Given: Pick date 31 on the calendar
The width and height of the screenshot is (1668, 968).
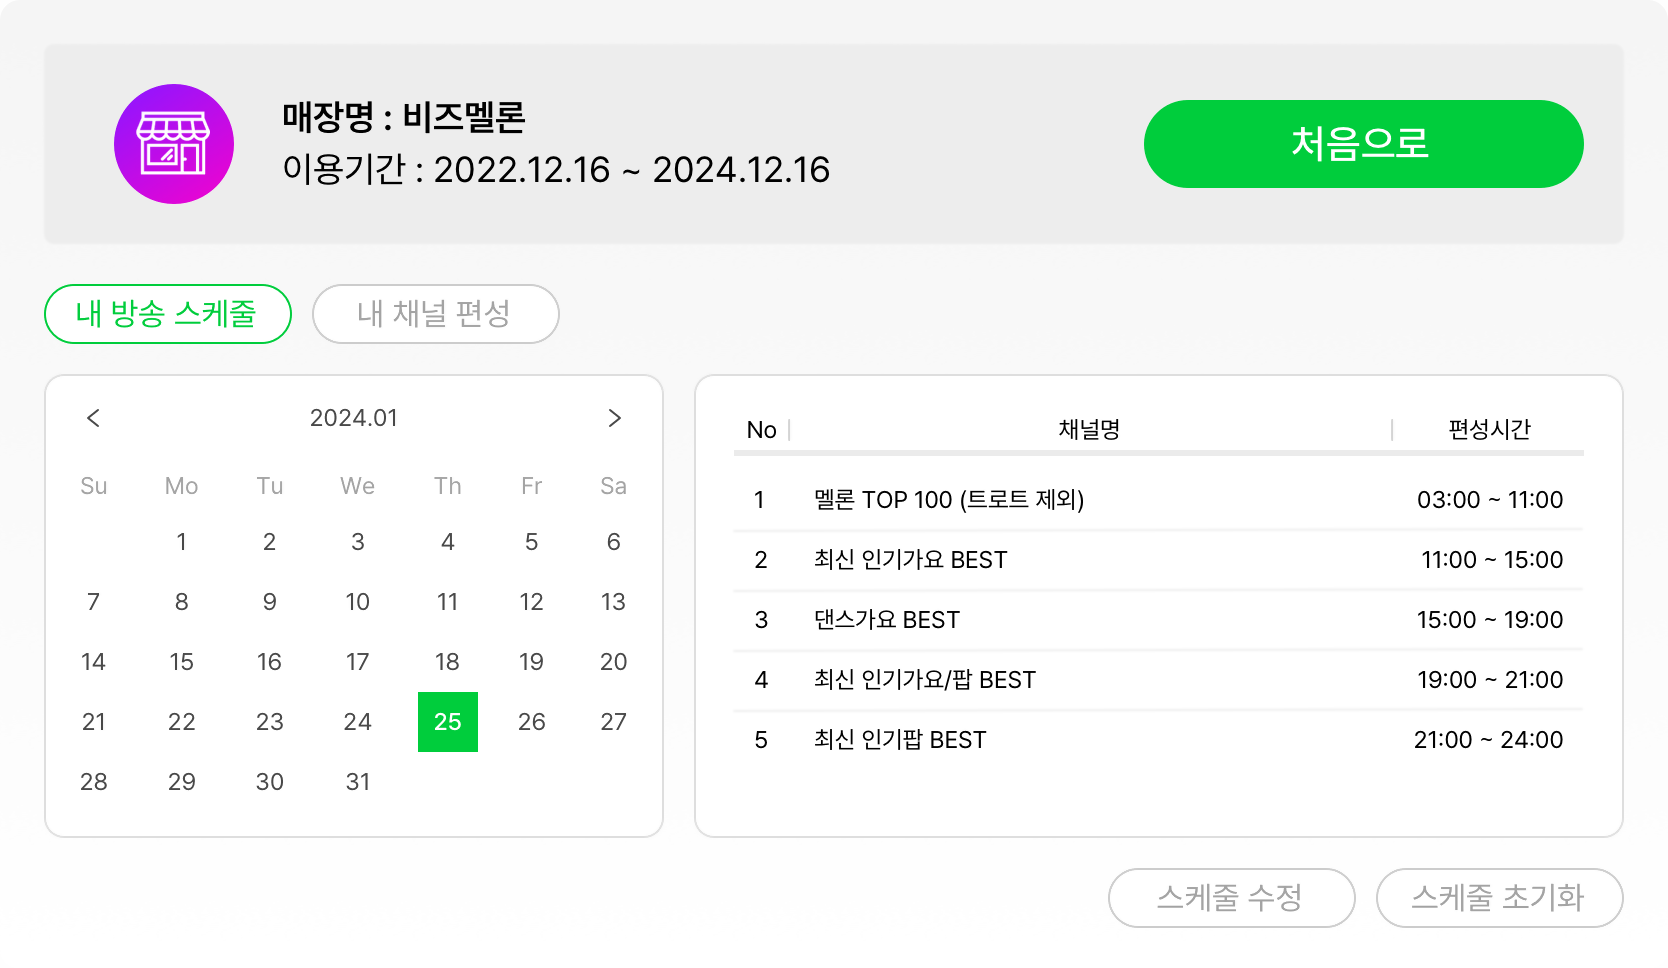Looking at the screenshot, I should (357, 782).
